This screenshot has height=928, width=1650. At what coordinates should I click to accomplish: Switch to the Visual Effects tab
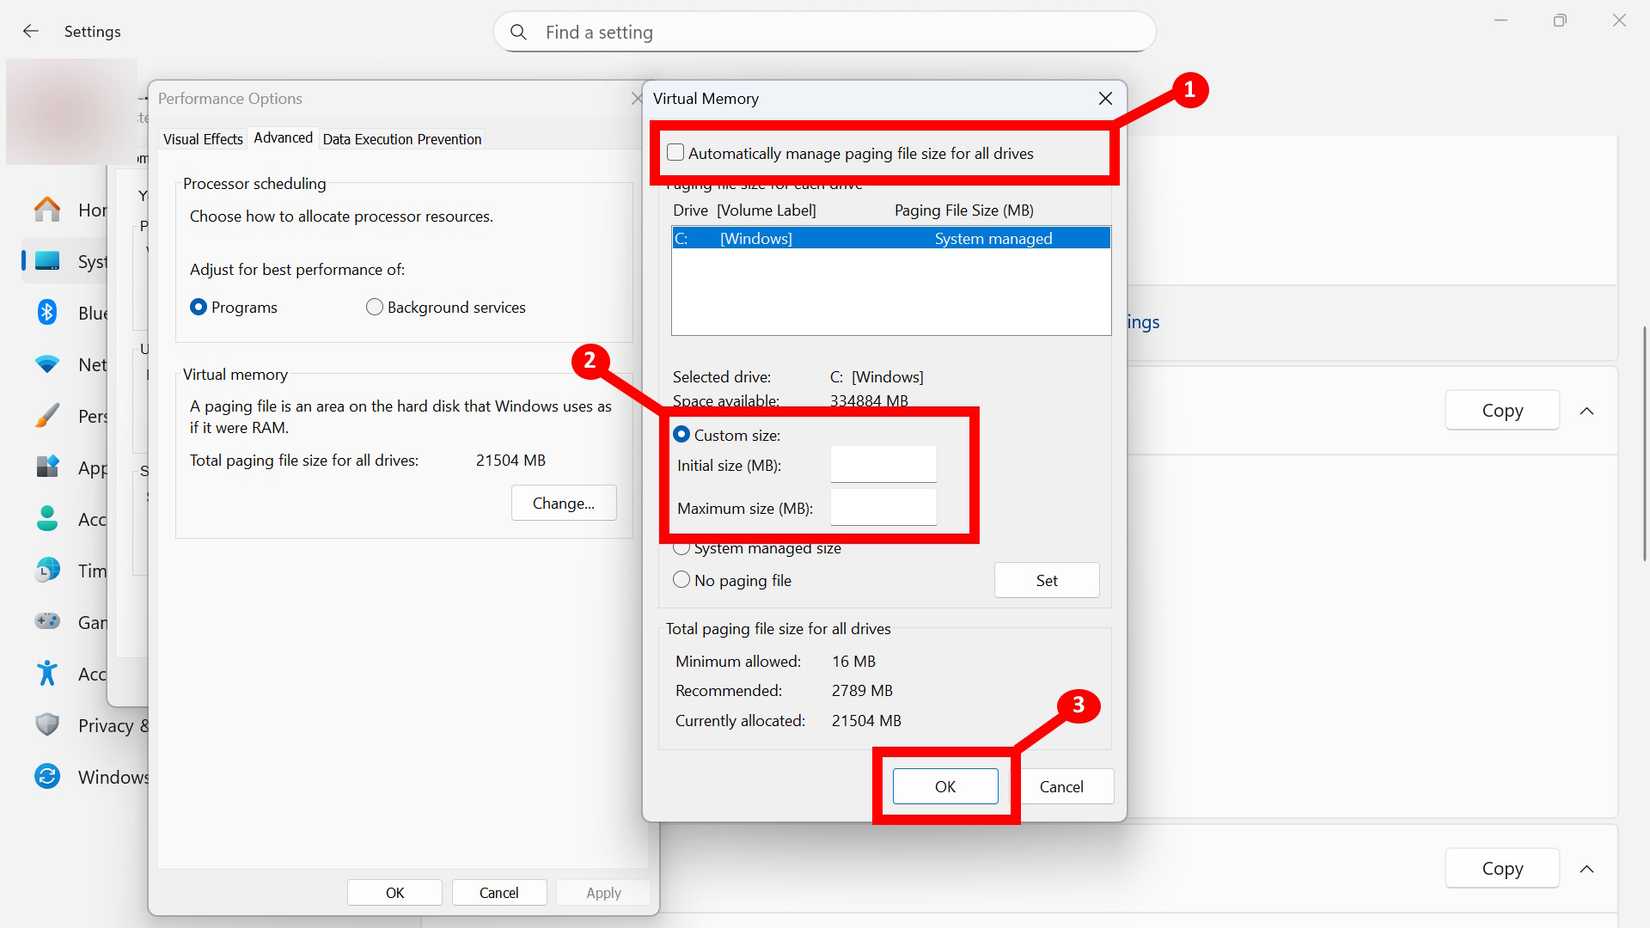pos(202,138)
